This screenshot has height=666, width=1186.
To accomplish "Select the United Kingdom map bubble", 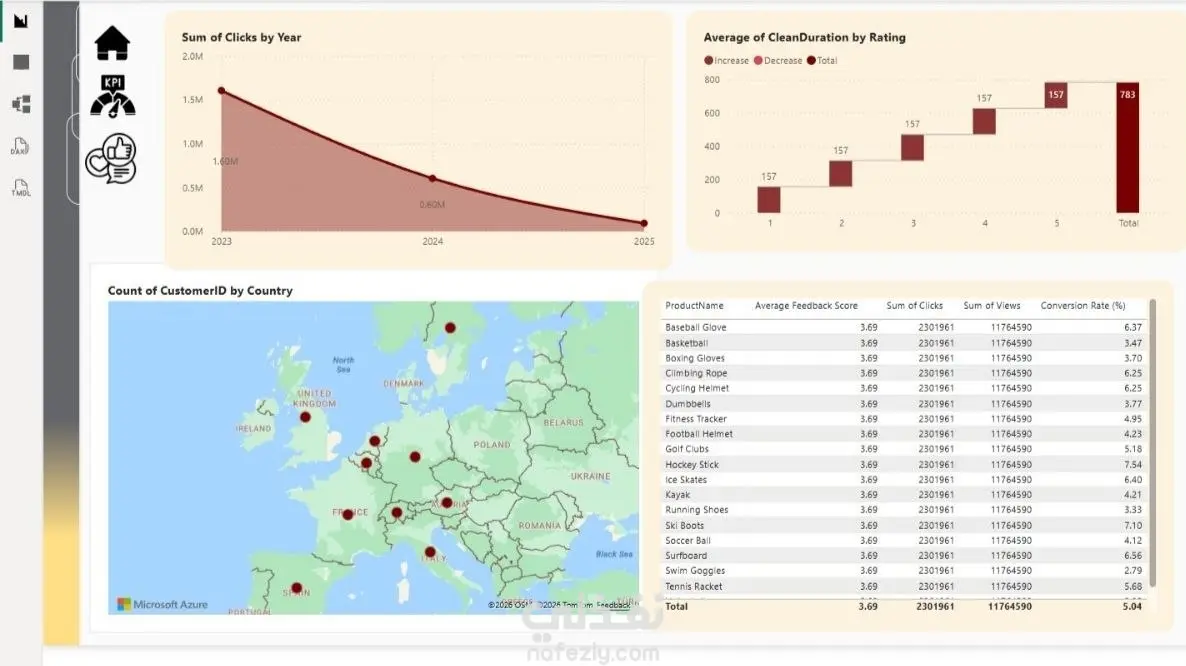I will [305, 417].
